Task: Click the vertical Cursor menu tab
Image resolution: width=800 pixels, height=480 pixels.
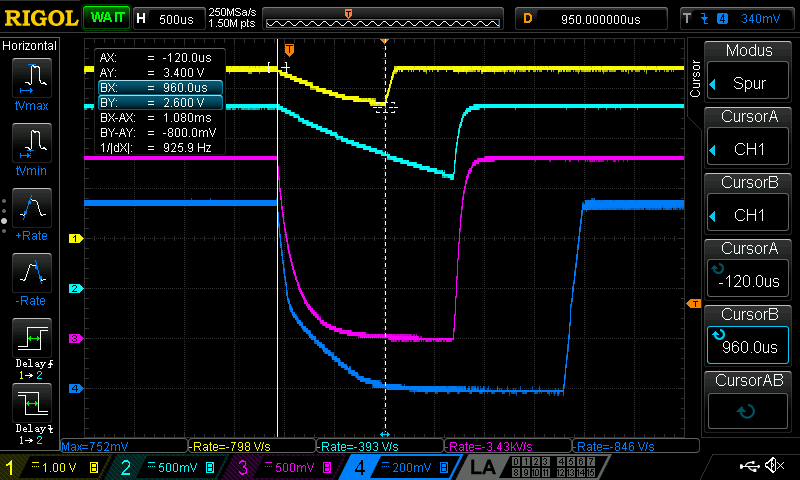Action: pyautogui.click(x=695, y=79)
